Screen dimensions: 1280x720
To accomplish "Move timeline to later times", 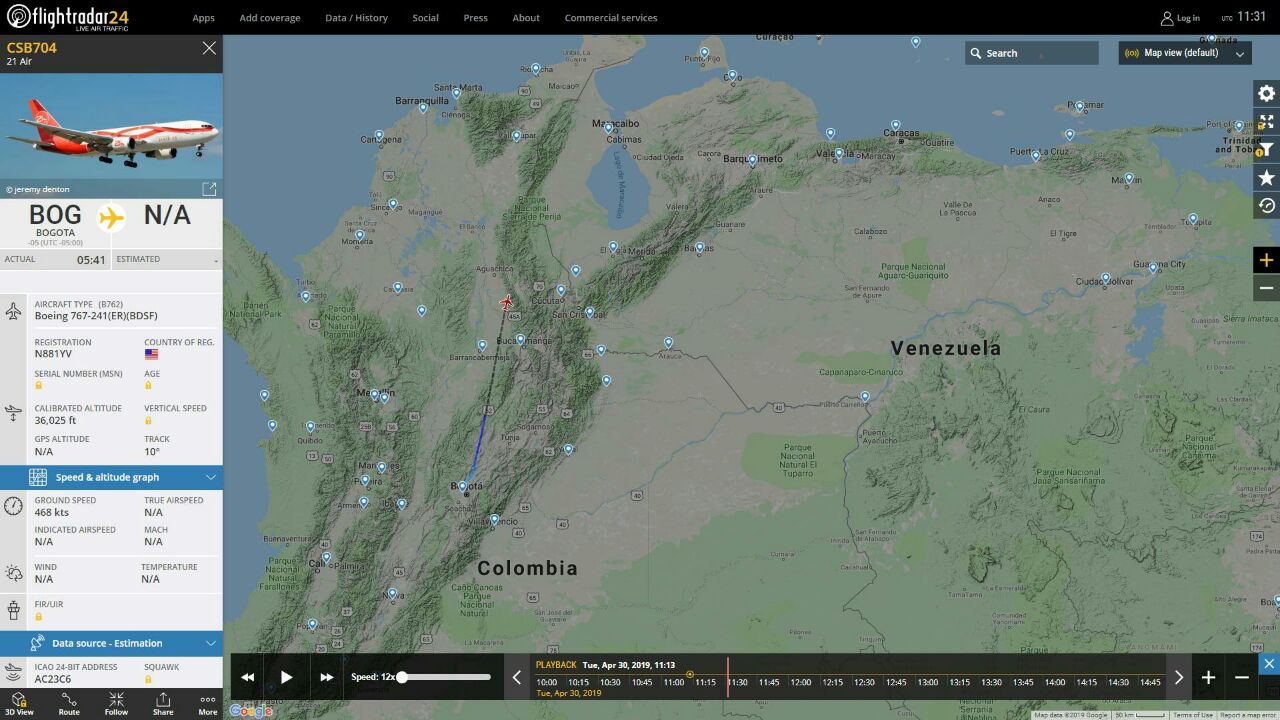I will pos(1178,677).
